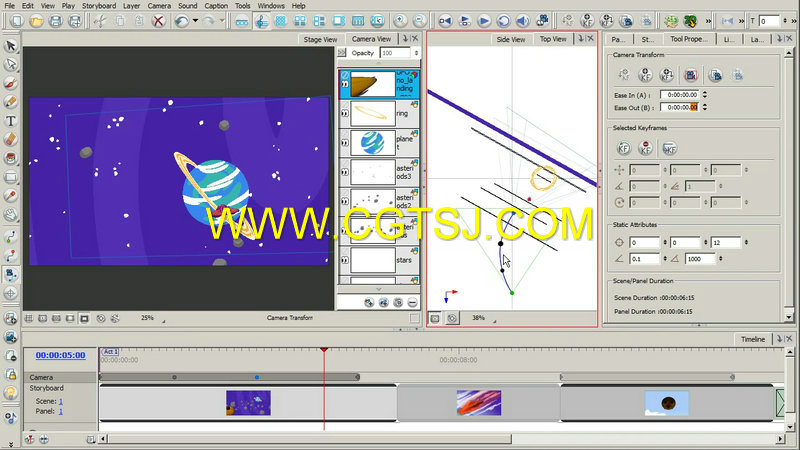Toggle visibility of the ring layer

(x=345, y=113)
